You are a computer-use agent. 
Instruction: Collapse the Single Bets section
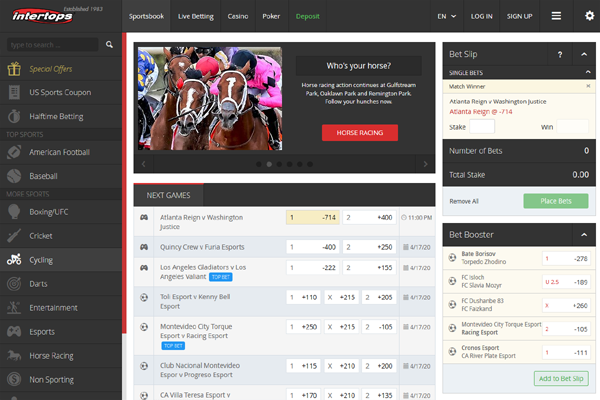[x=588, y=72]
